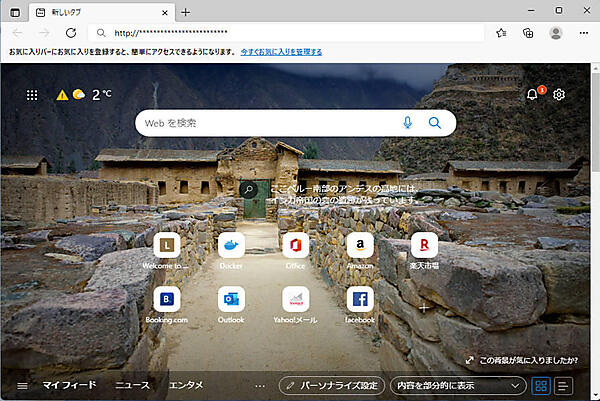Open Settings and more menu

[584, 33]
